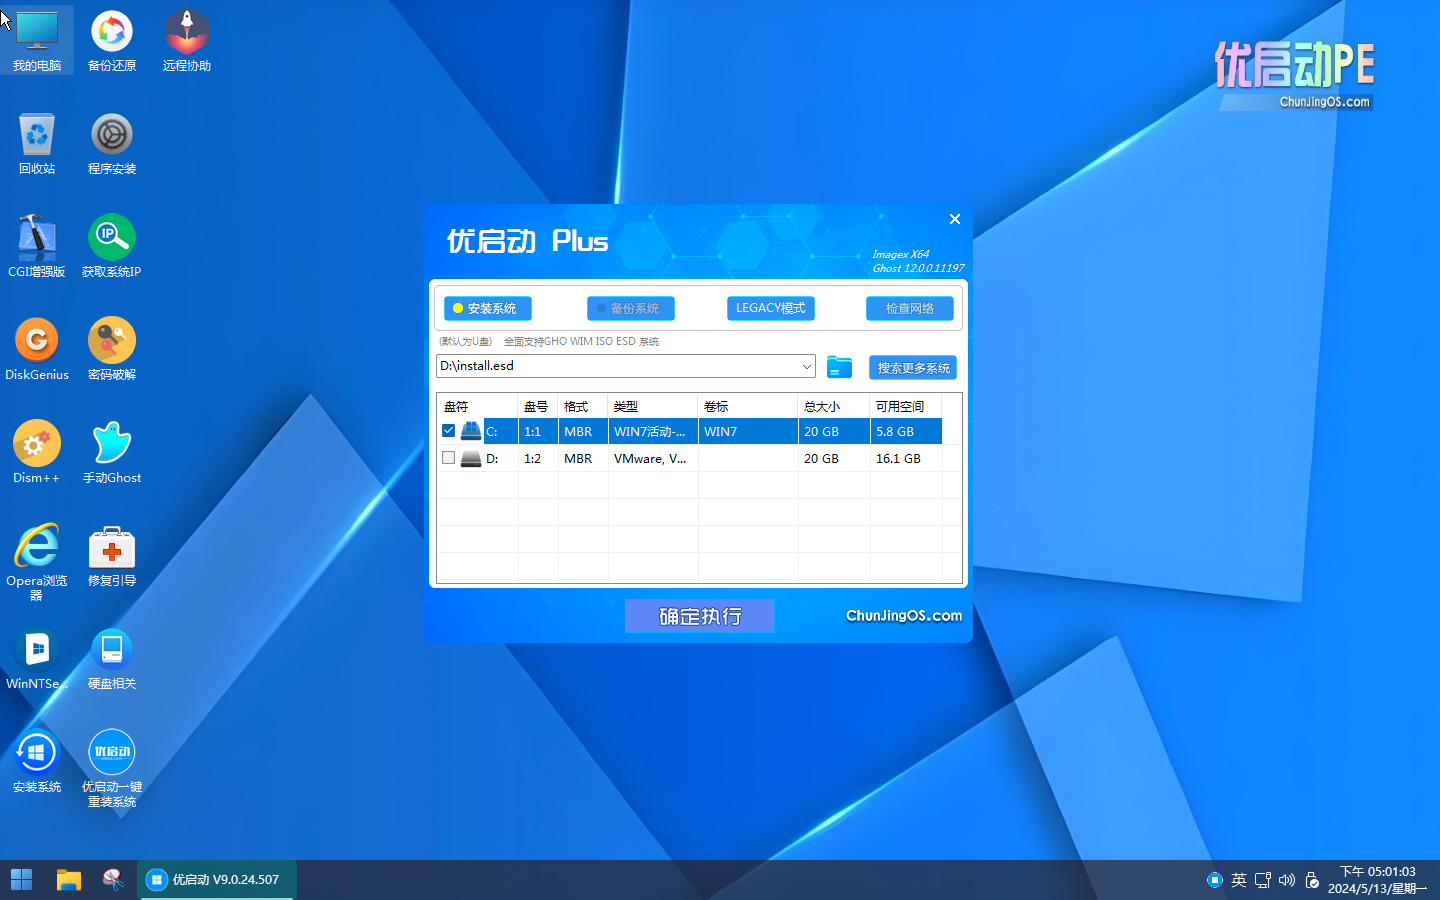Select the 备份系统 mode option
The width and height of the screenshot is (1440, 900).
[x=630, y=308]
